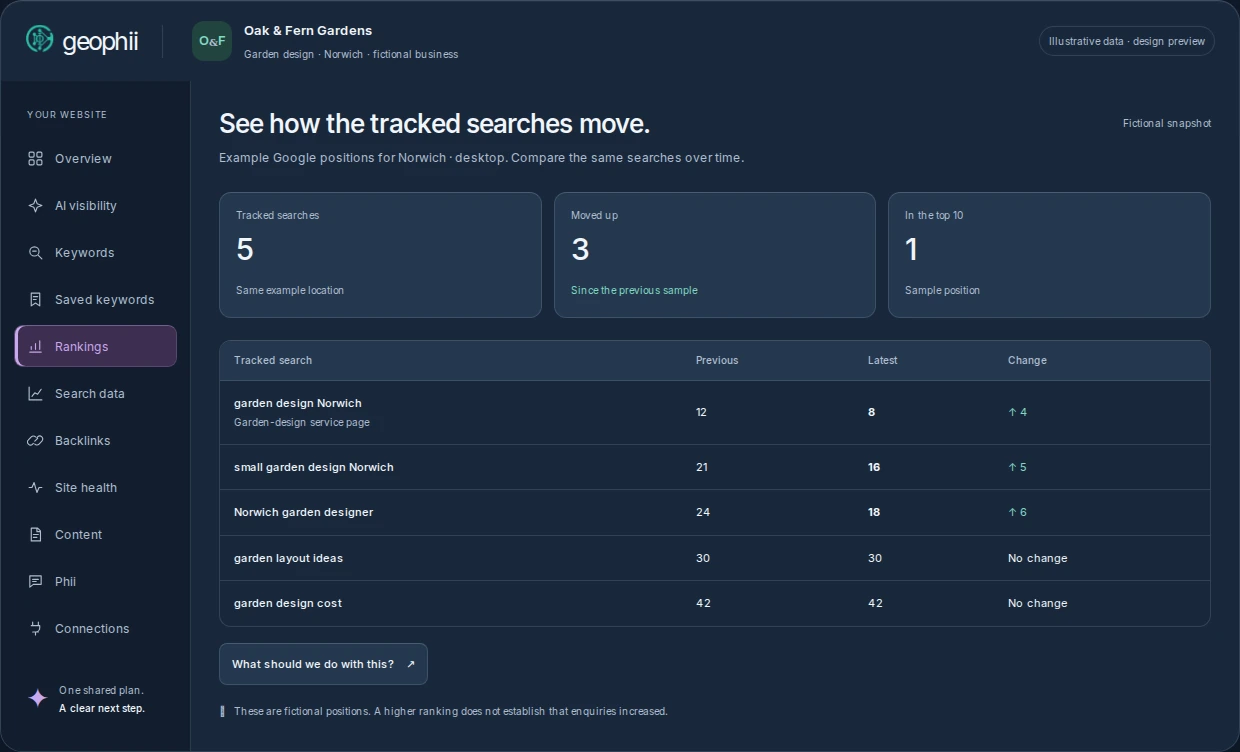Viewport: 1240px width, 752px height.
Task: Click the What should we do with this button
Action: [x=323, y=664]
